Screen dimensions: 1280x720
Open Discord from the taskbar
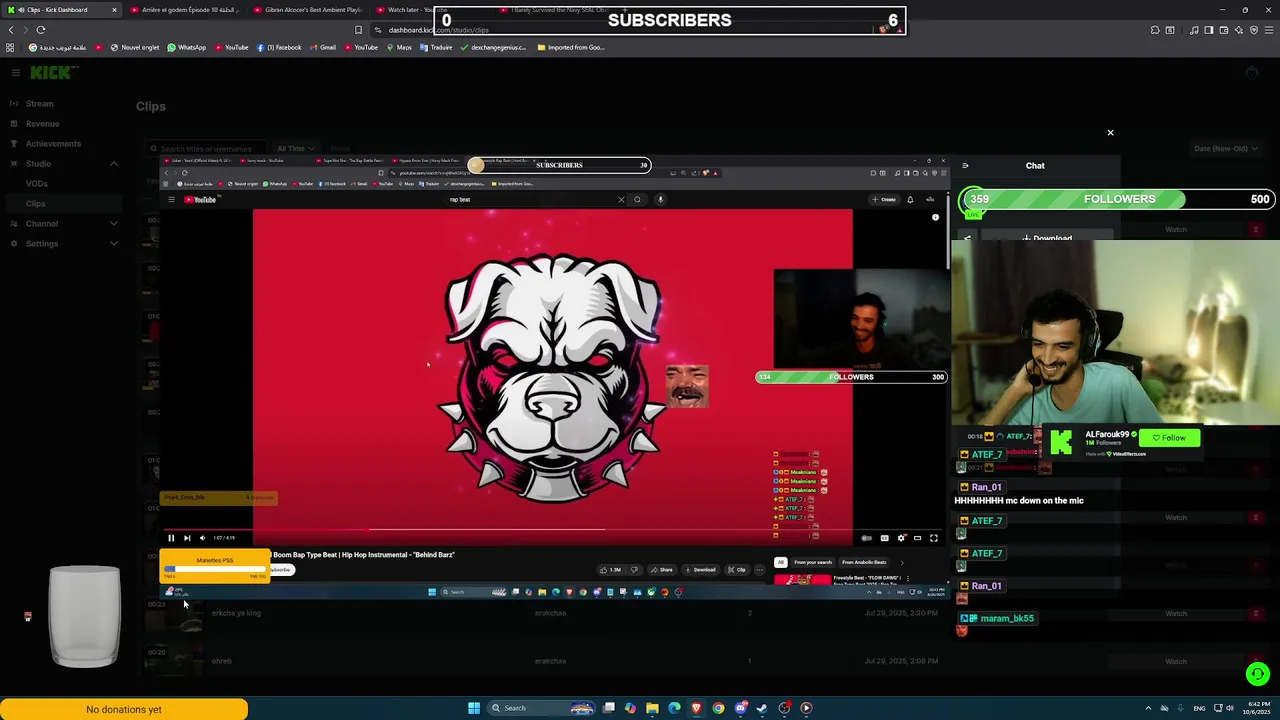coord(740,708)
